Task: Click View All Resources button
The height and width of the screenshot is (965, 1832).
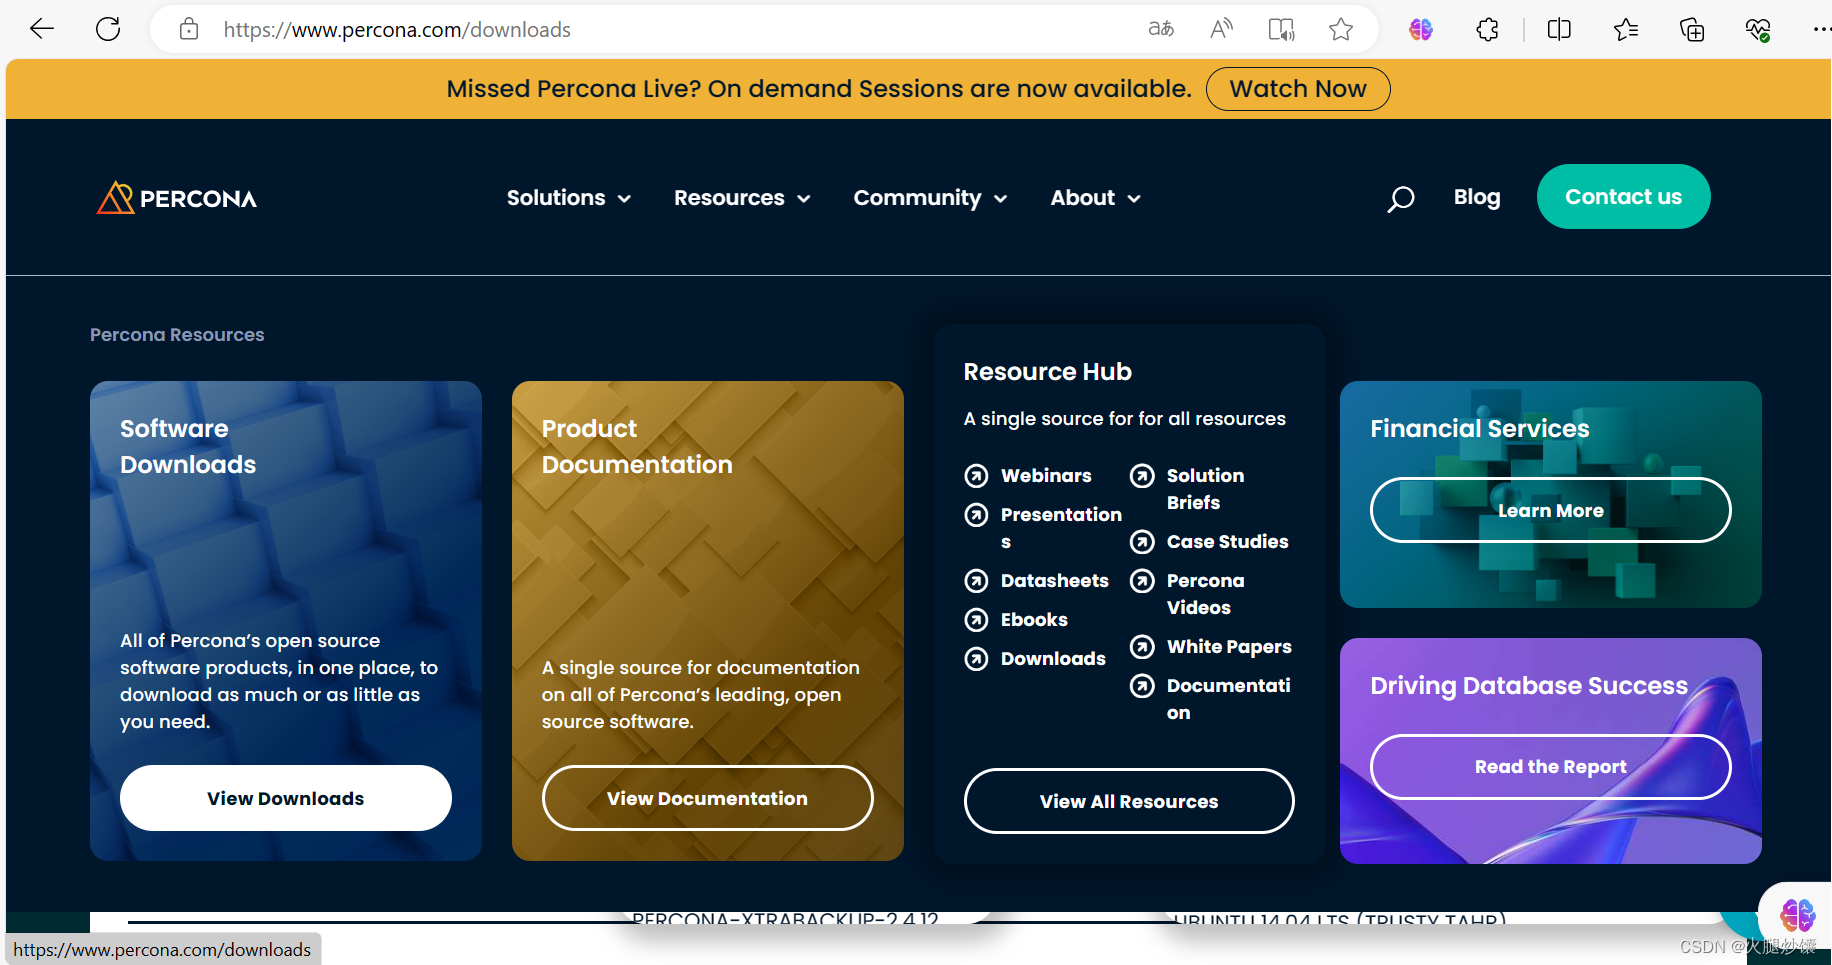Action: point(1129,801)
